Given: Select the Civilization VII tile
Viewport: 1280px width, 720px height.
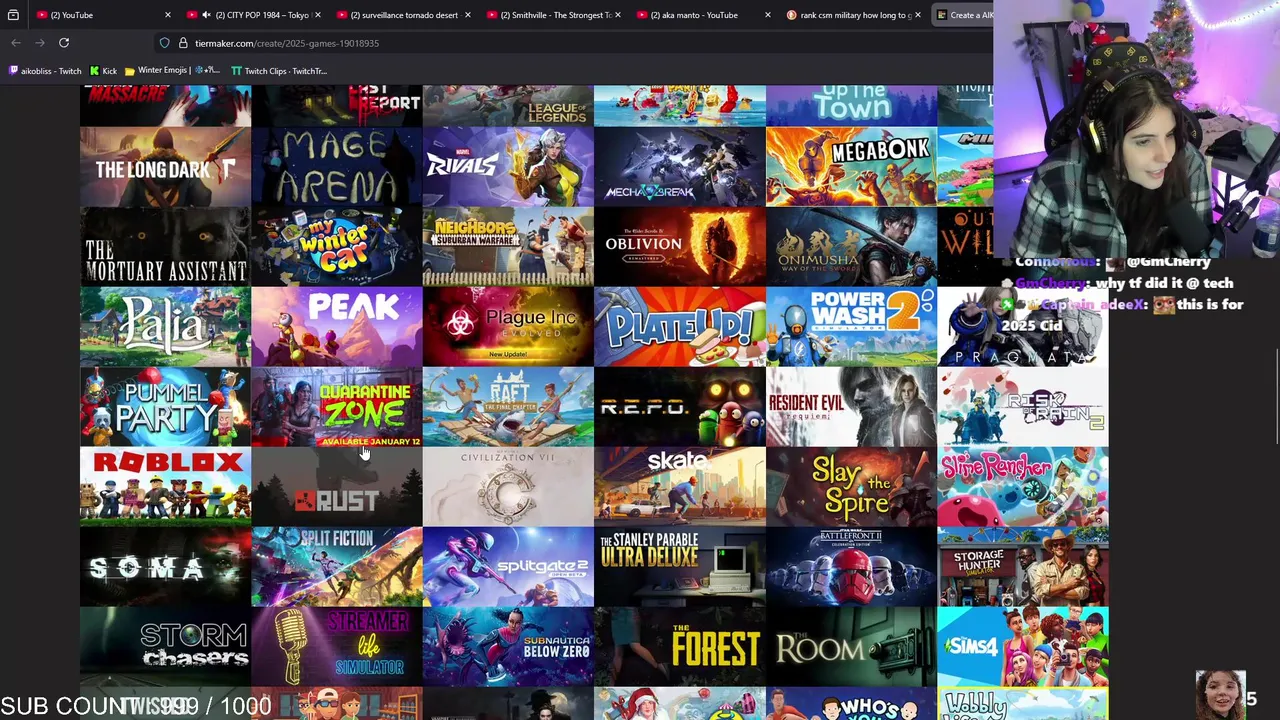Looking at the screenshot, I should pos(508,487).
